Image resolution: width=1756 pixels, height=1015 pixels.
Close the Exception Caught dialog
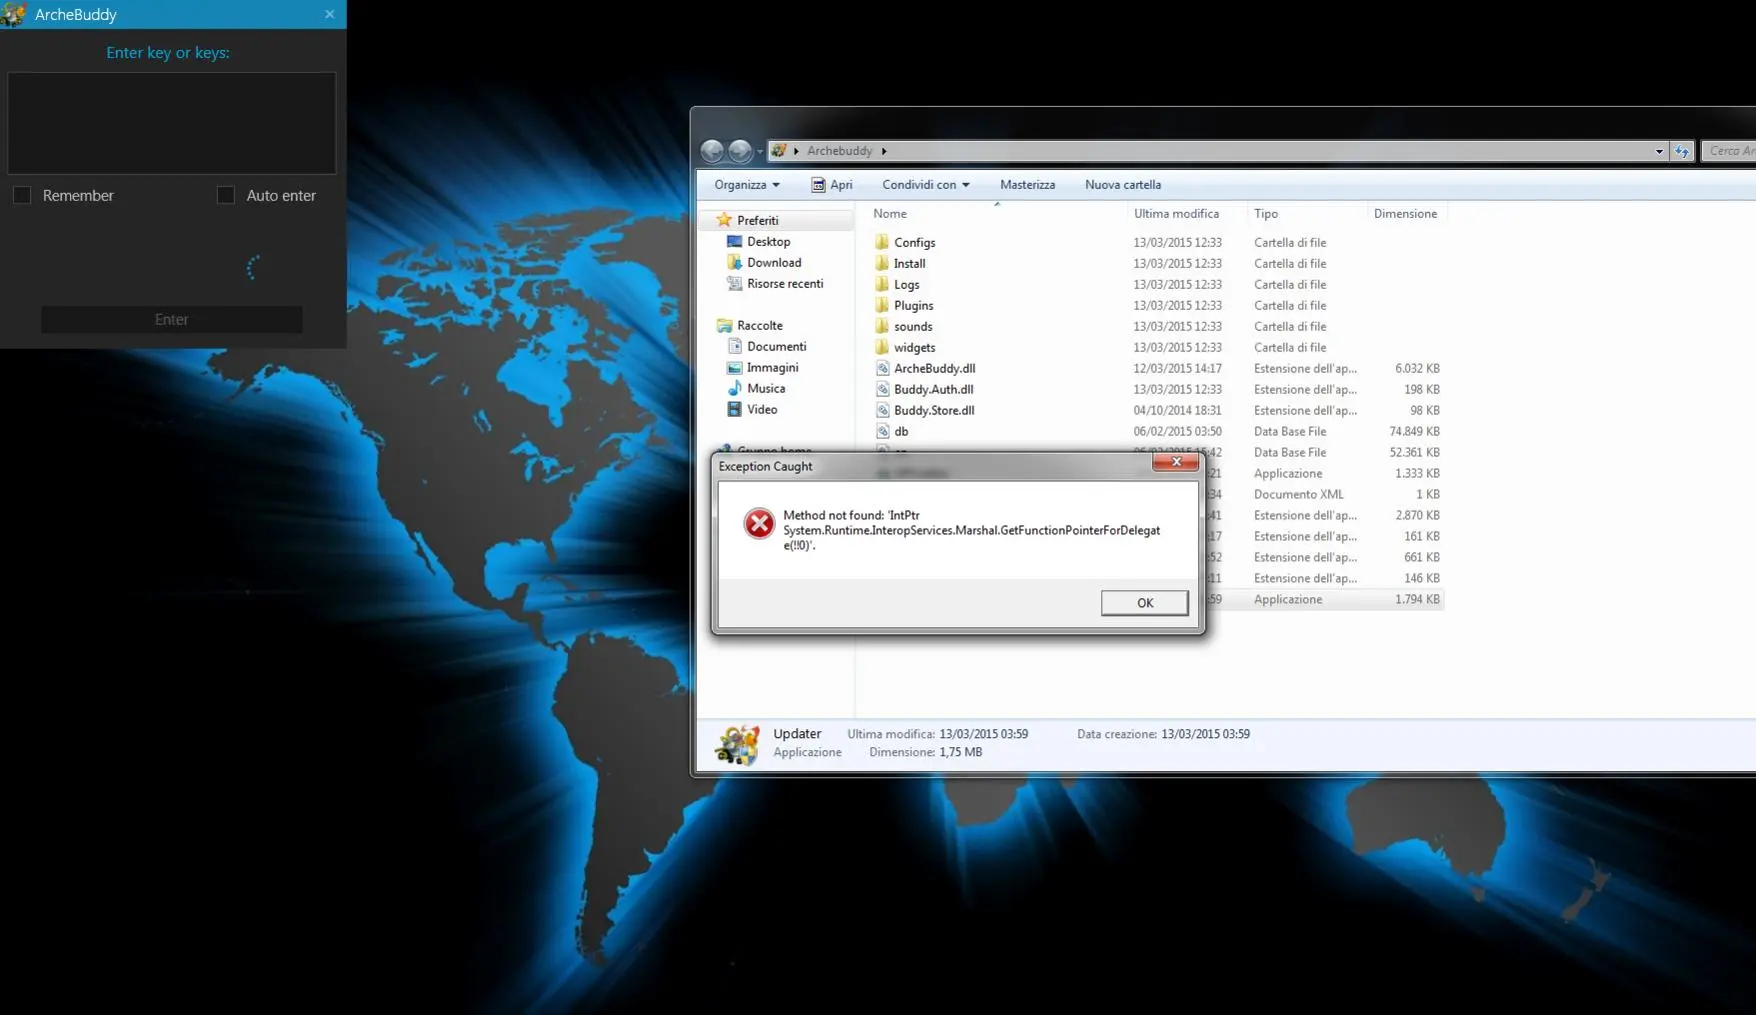(1176, 462)
